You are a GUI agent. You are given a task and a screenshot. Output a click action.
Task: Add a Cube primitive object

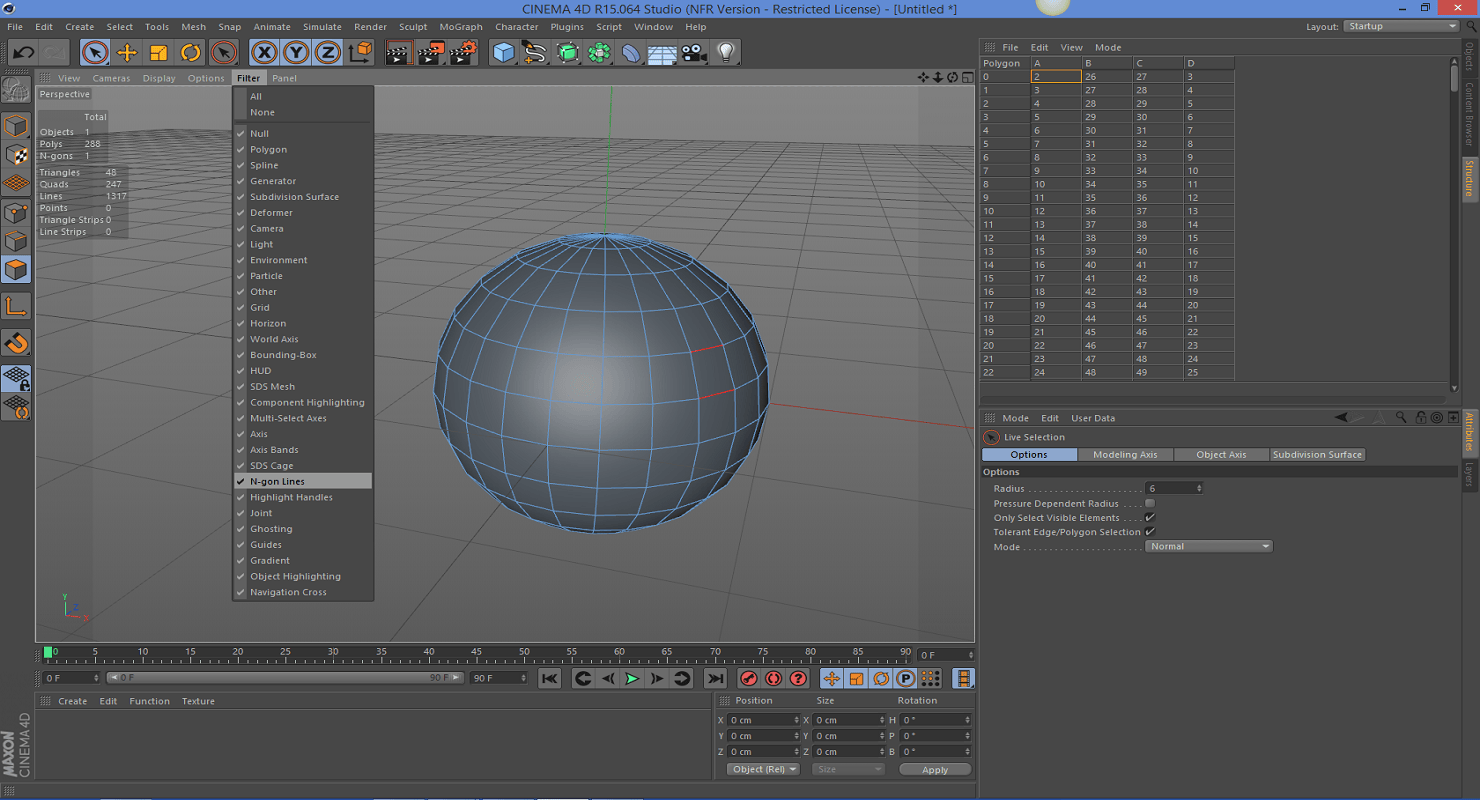coord(504,52)
